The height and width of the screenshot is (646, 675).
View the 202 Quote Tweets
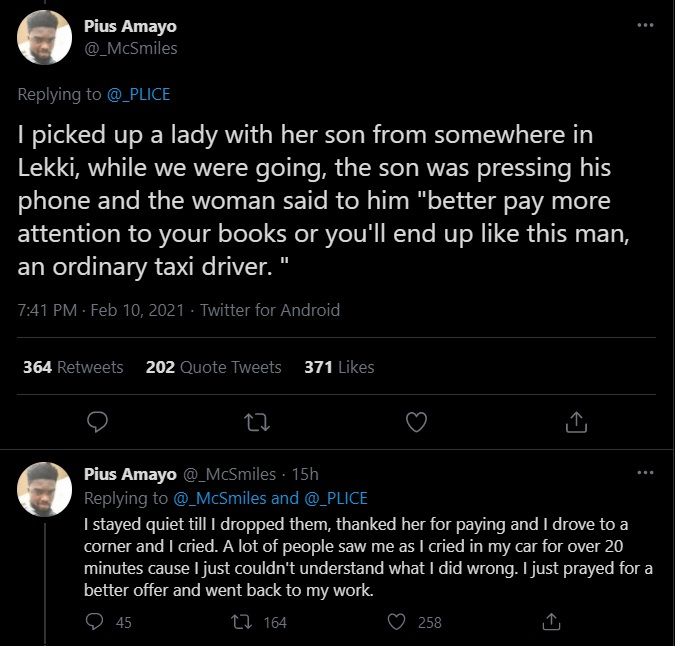click(213, 367)
